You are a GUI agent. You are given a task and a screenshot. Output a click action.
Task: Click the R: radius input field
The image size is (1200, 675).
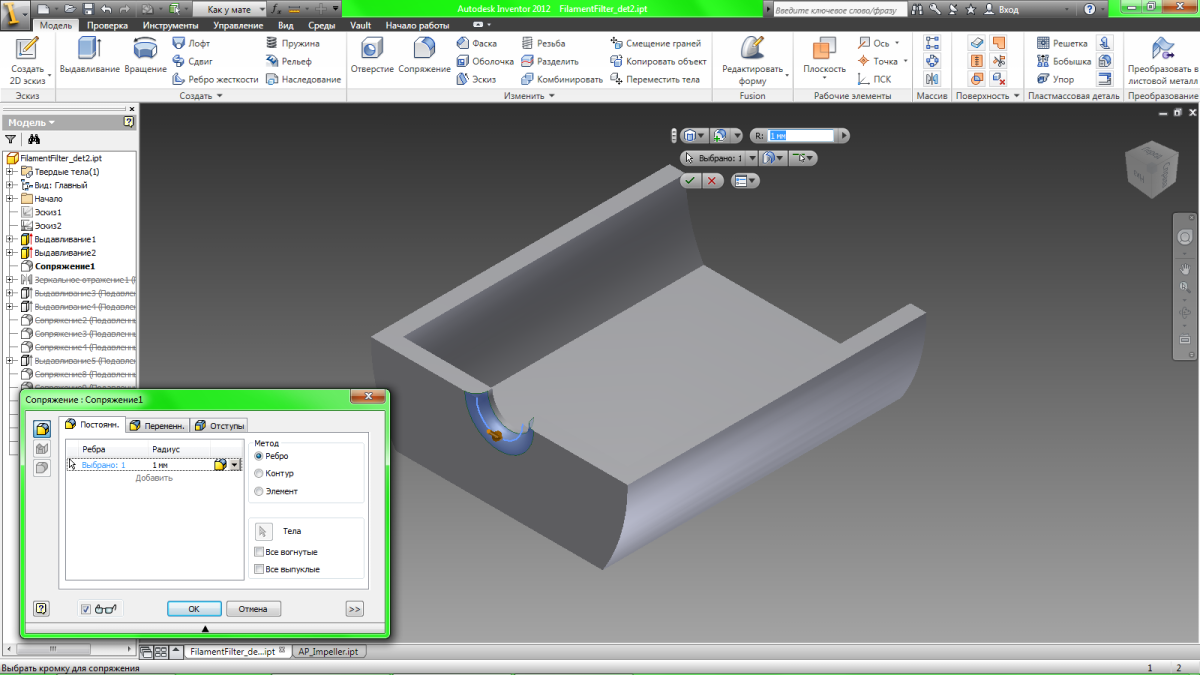799,135
